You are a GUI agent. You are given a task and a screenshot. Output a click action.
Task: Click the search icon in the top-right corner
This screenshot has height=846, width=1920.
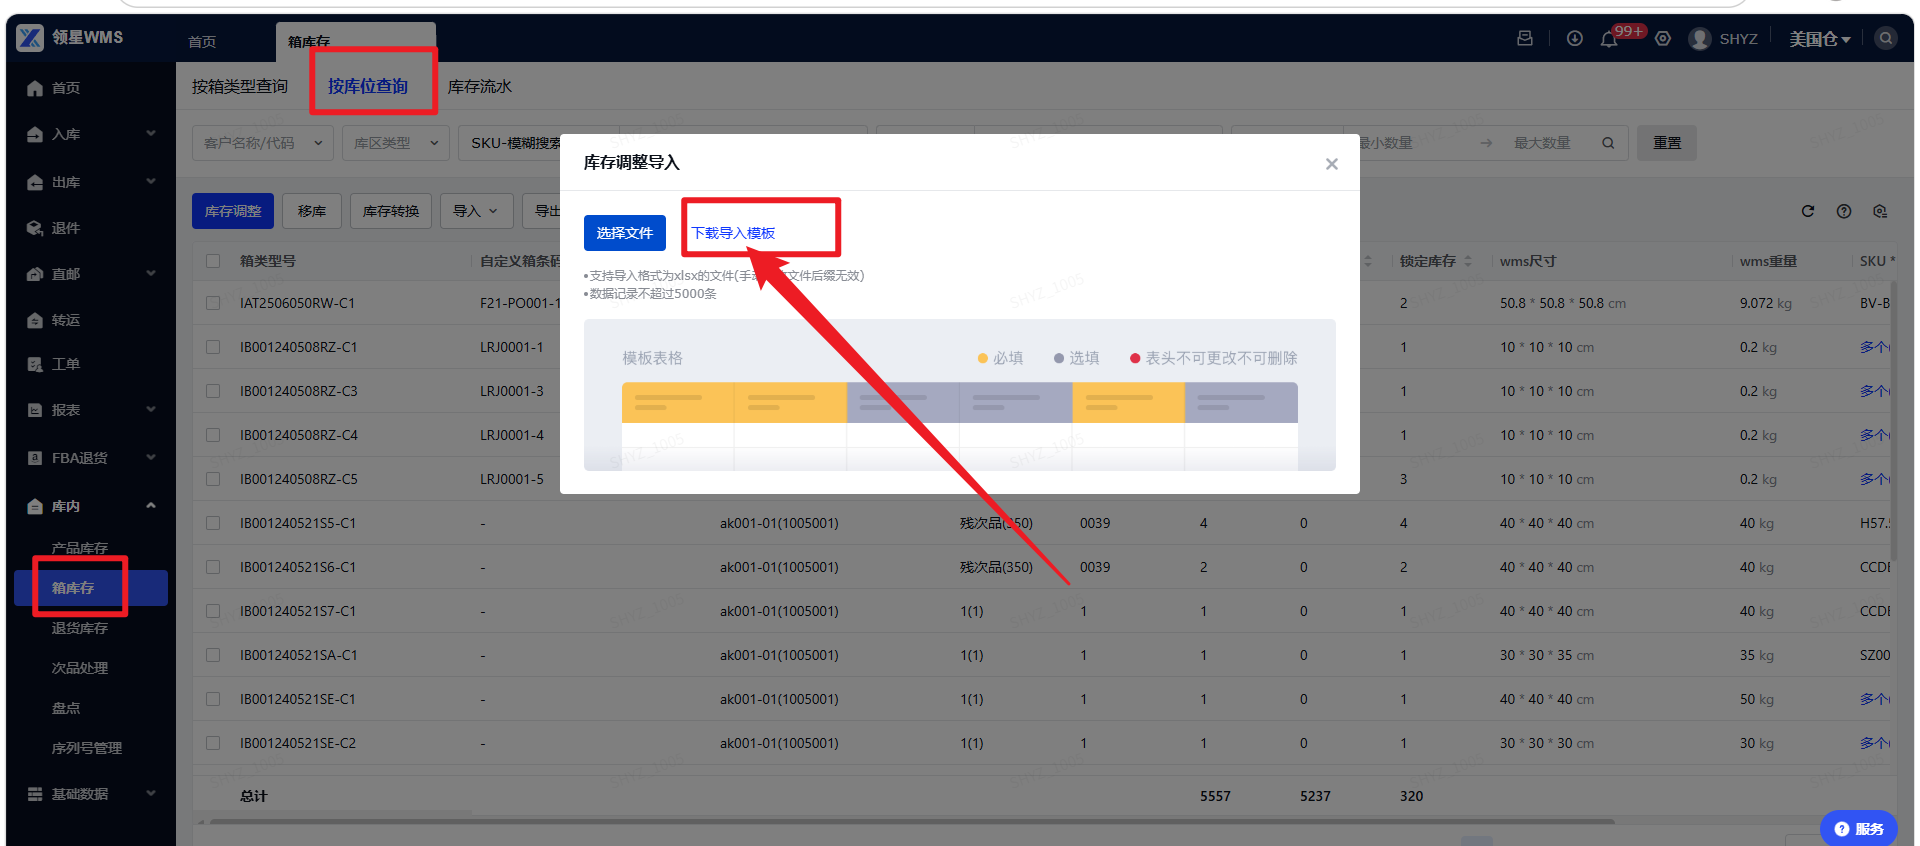[x=1886, y=38]
